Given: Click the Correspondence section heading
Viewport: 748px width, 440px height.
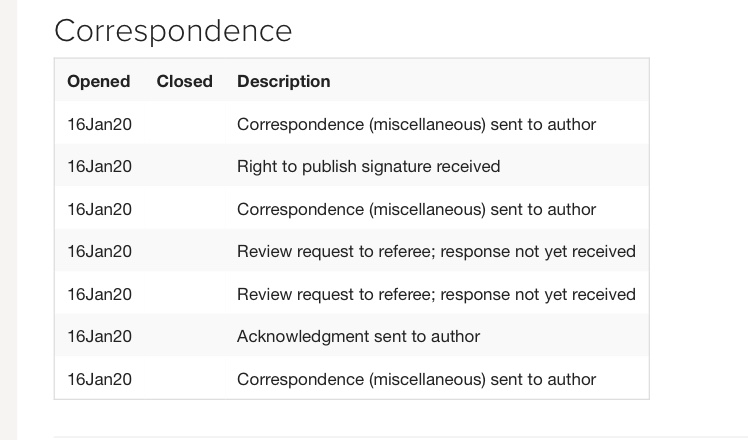Looking at the screenshot, I should point(173,31).
